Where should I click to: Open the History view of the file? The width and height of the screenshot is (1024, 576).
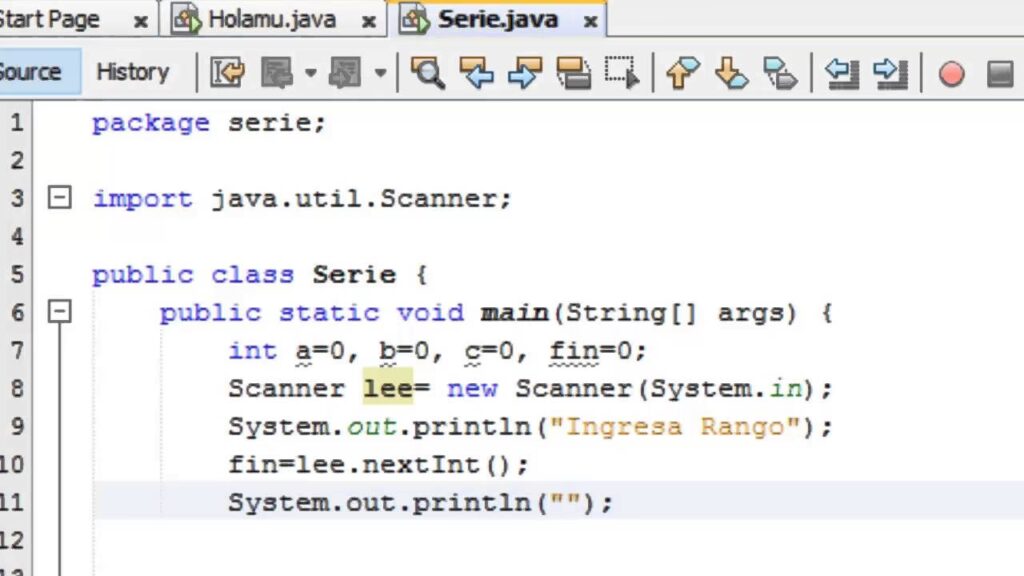coord(132,72)
